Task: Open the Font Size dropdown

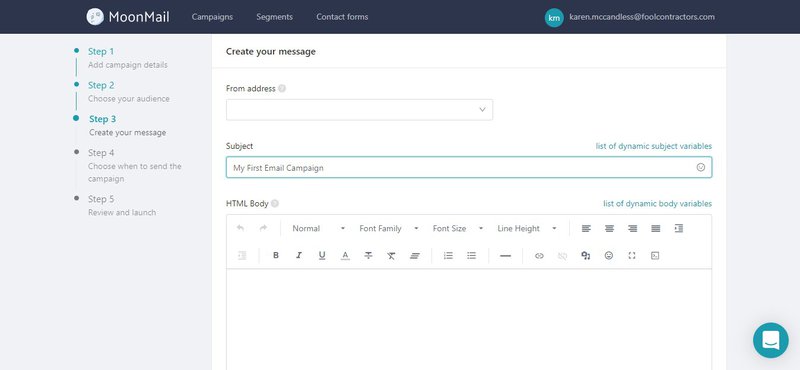Action: point(458,229)
